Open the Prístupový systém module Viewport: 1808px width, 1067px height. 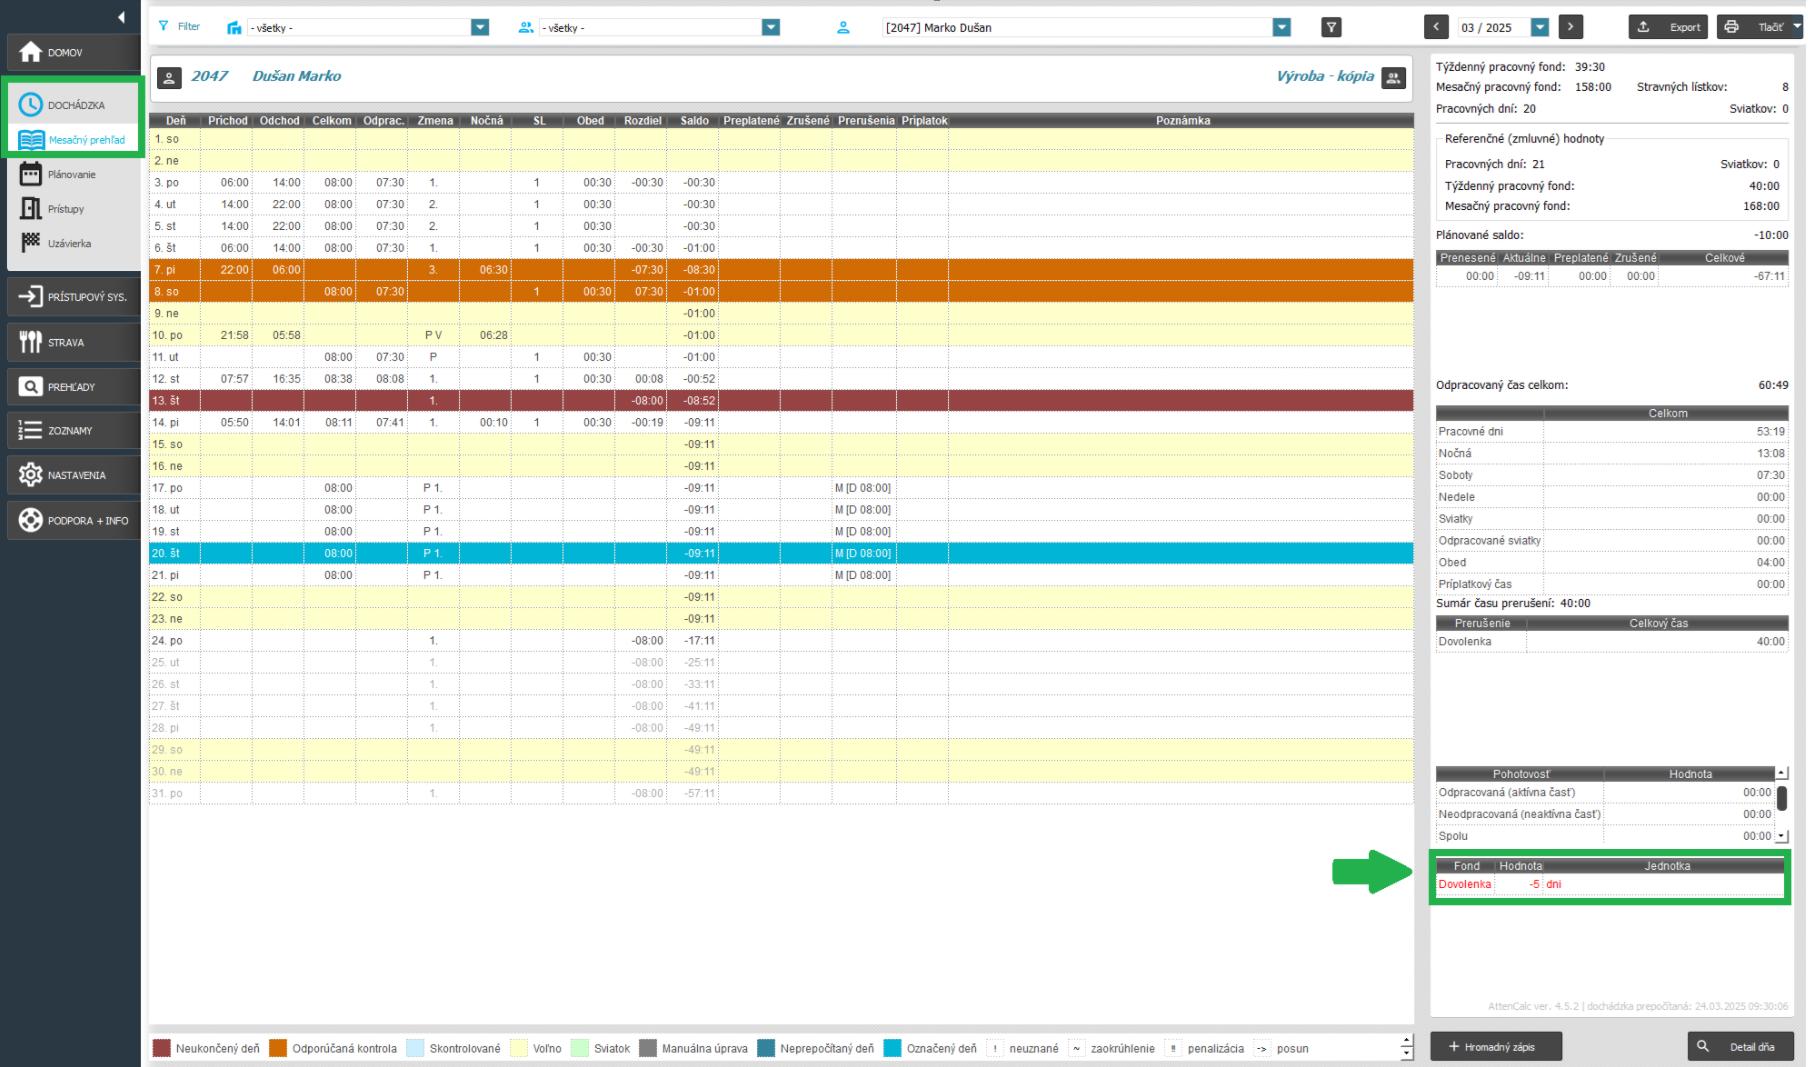(x=70, y=297)
